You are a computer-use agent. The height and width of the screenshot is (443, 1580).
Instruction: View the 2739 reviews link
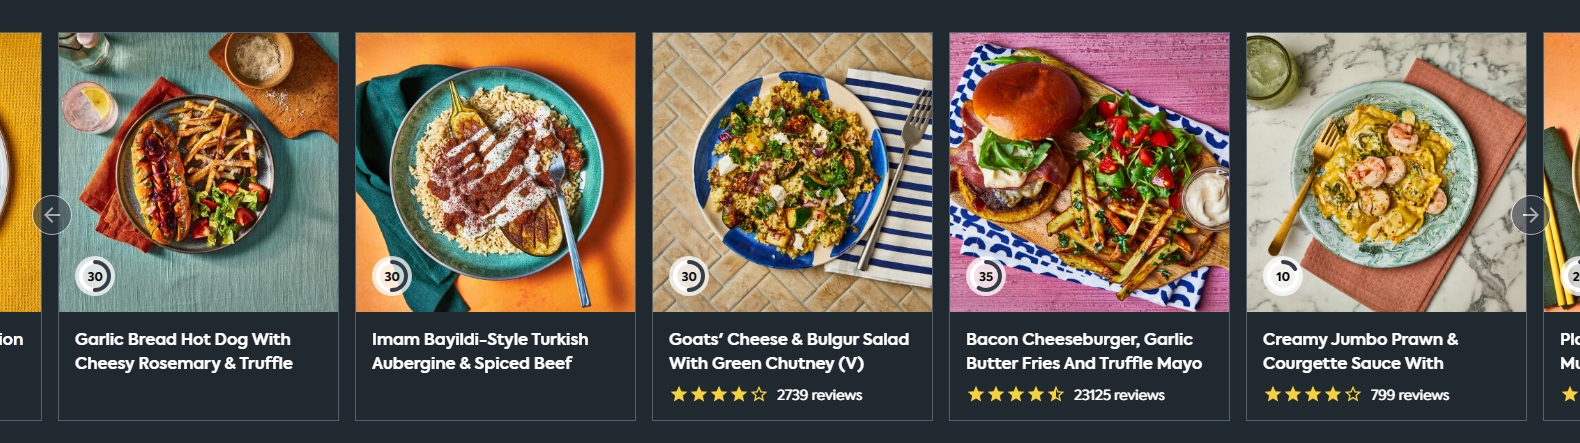[x=820, y=395]
